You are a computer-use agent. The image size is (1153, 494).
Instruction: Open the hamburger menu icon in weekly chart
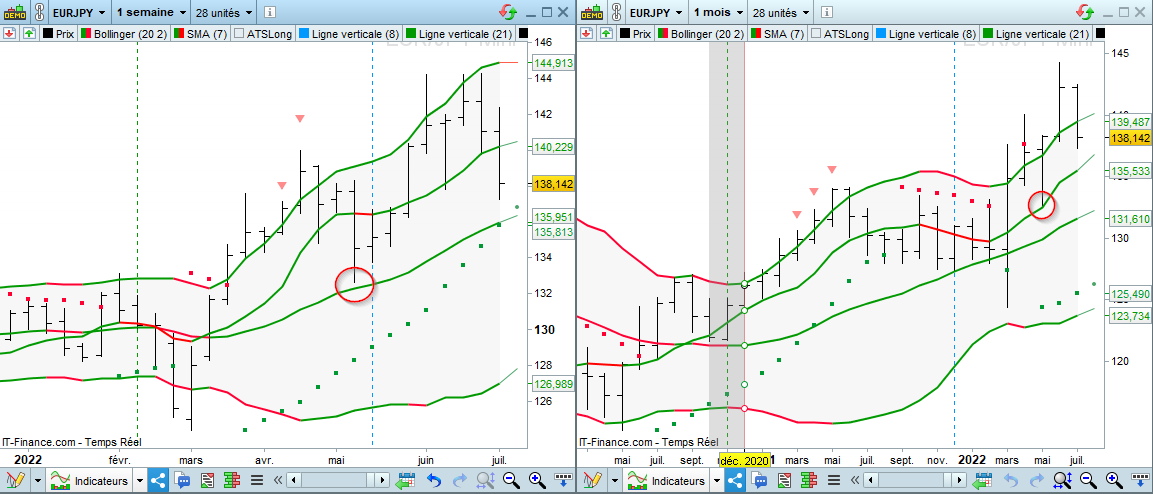pos(257,481)
